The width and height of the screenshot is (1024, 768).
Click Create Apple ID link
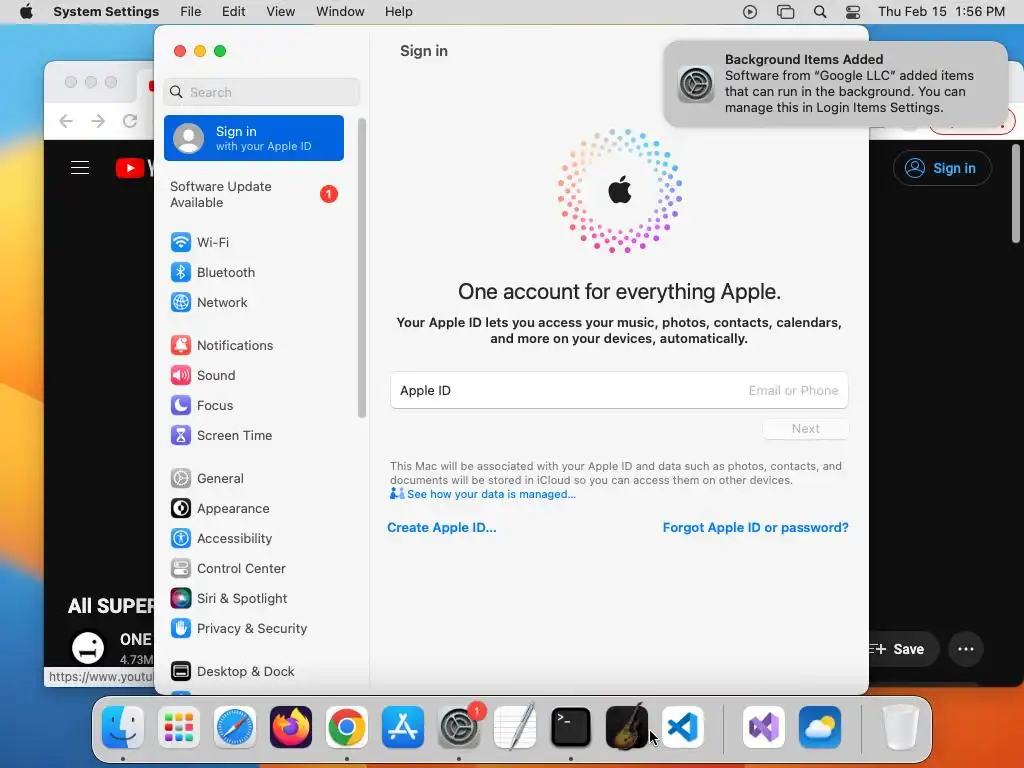pos(441,528)
